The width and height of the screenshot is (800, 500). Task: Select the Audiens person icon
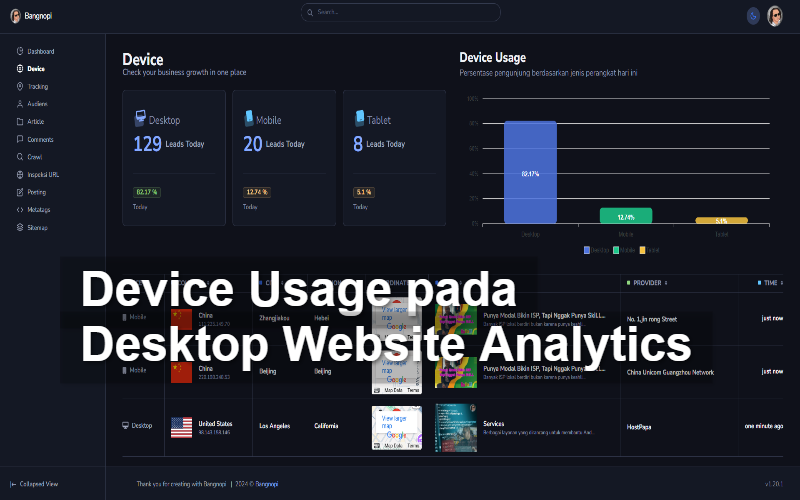[20, 104]
